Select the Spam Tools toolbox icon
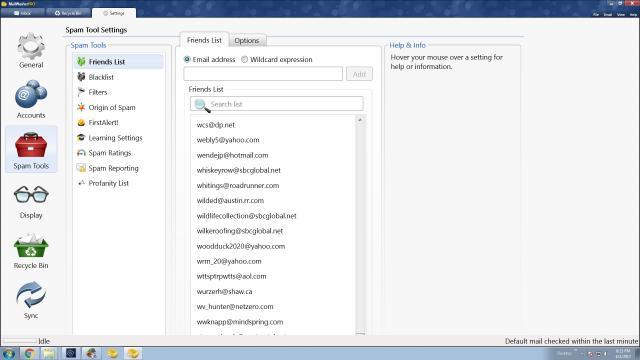This screenshot has height=360, width=640. click(x=31, y=145)
